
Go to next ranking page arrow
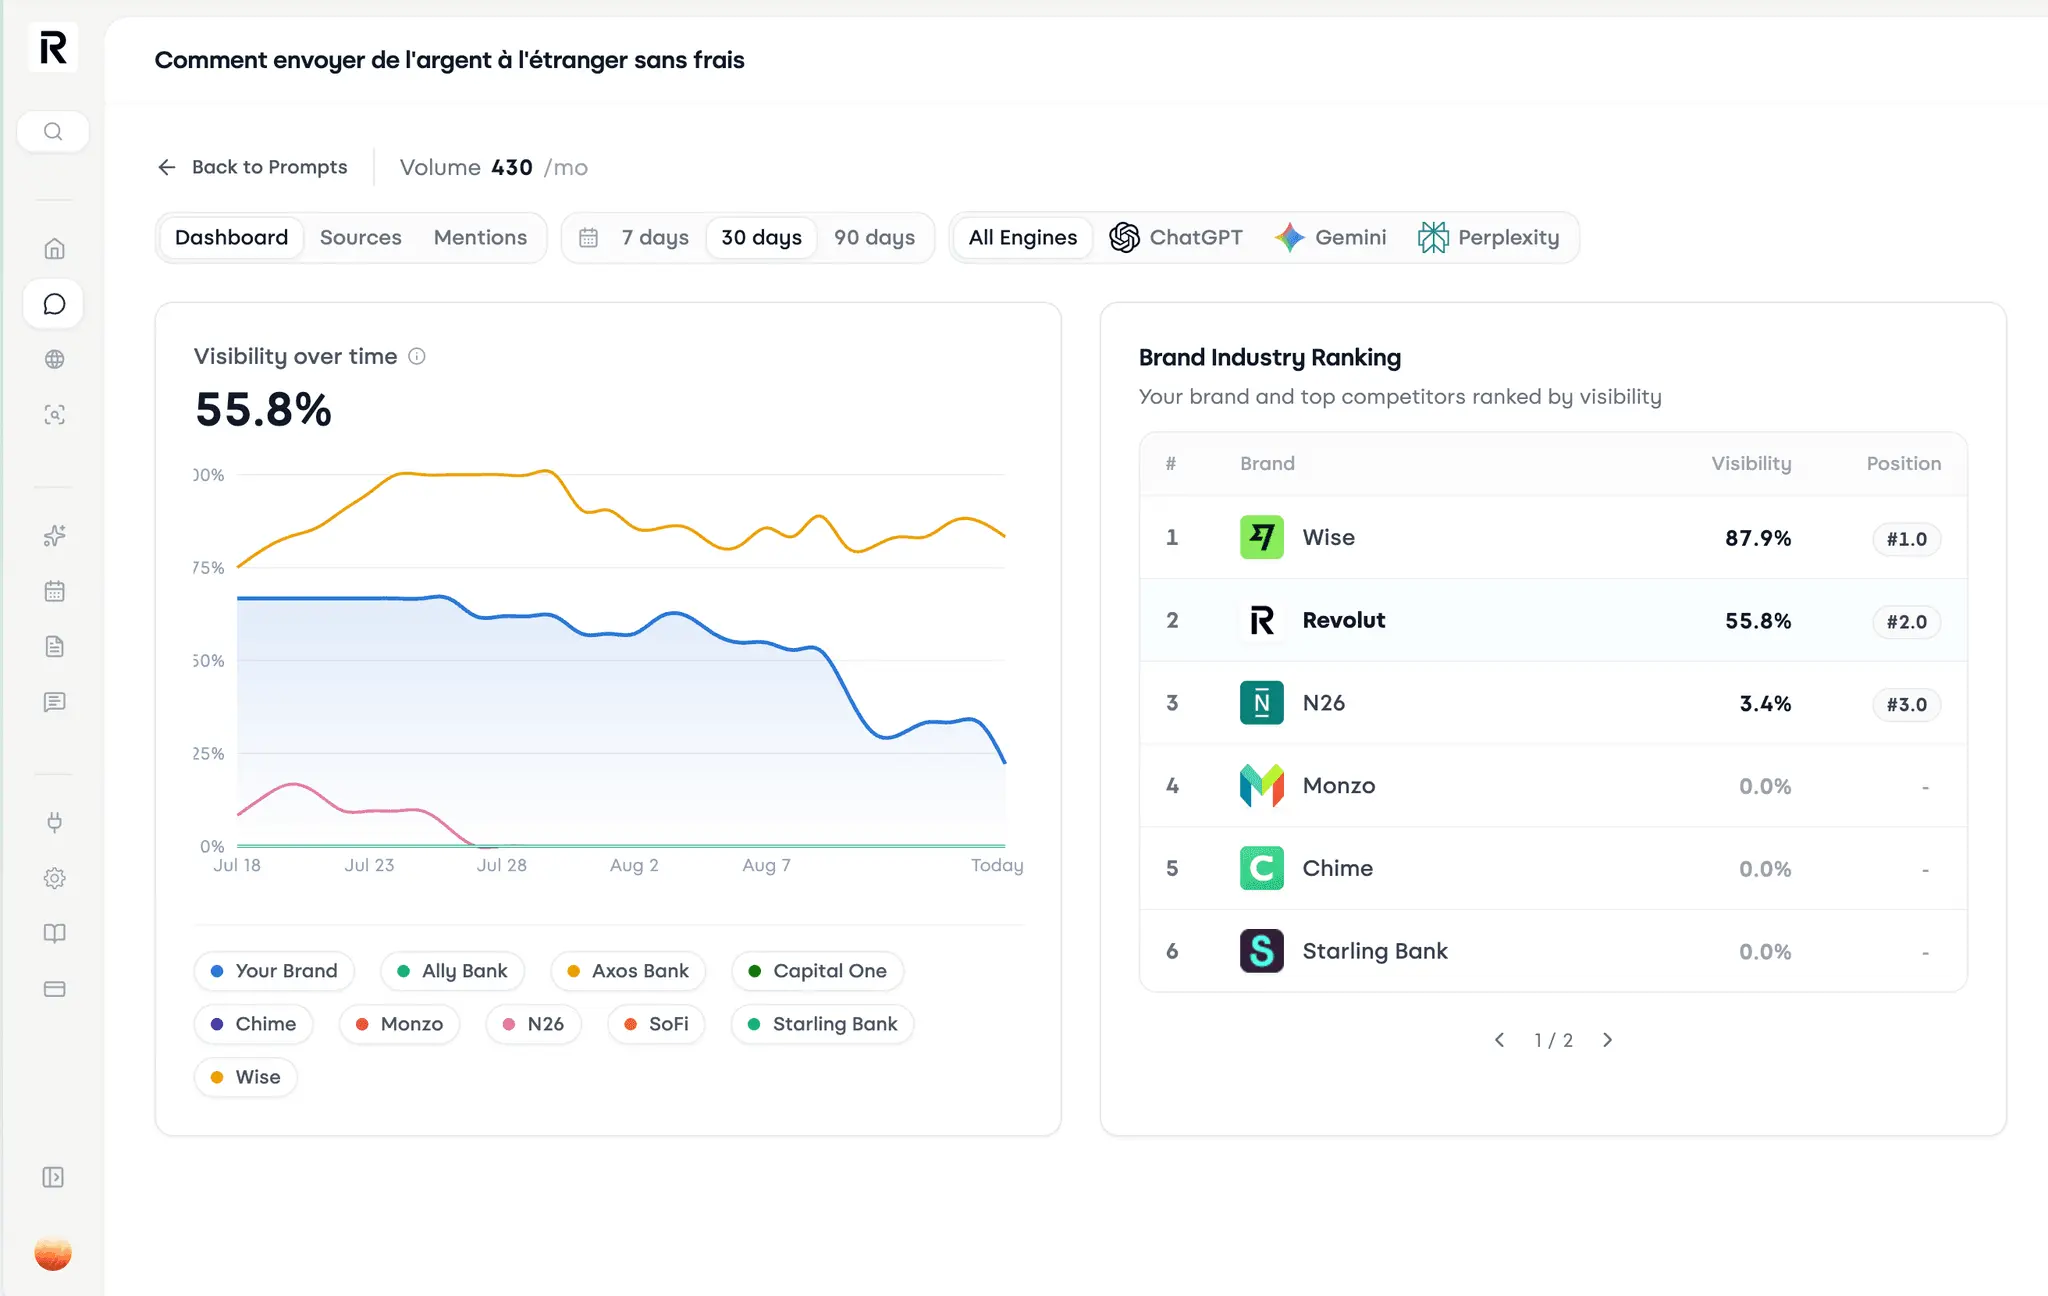1607,1040
